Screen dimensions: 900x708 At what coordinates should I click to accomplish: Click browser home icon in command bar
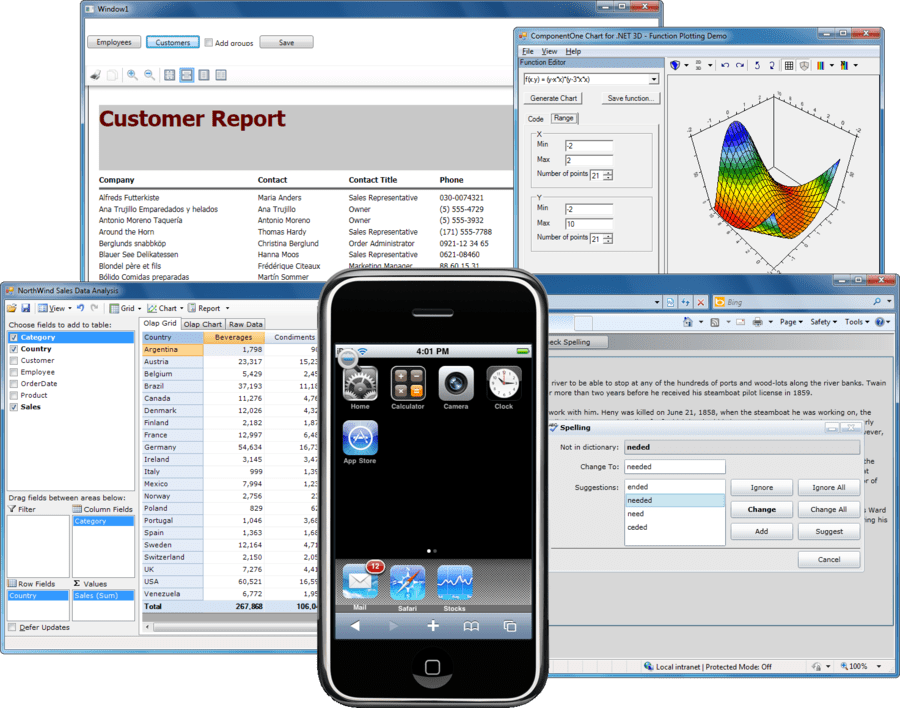tap(688, 322)
